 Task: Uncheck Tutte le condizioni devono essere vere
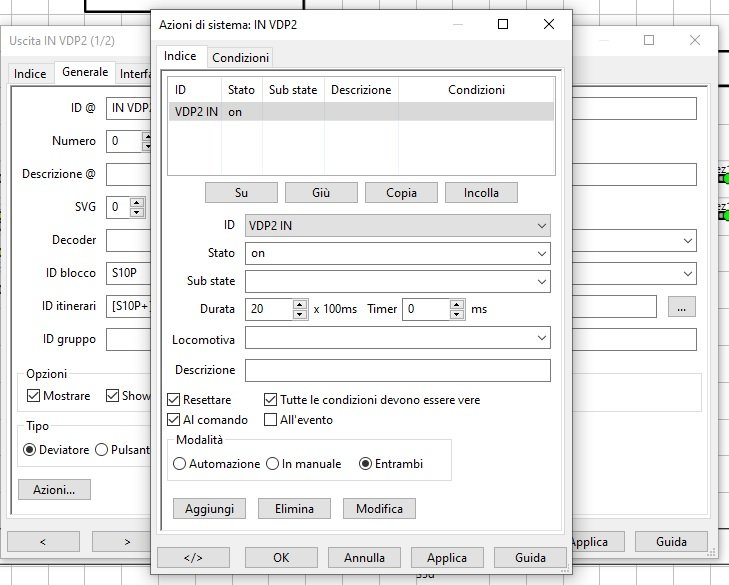coord(270,400)
